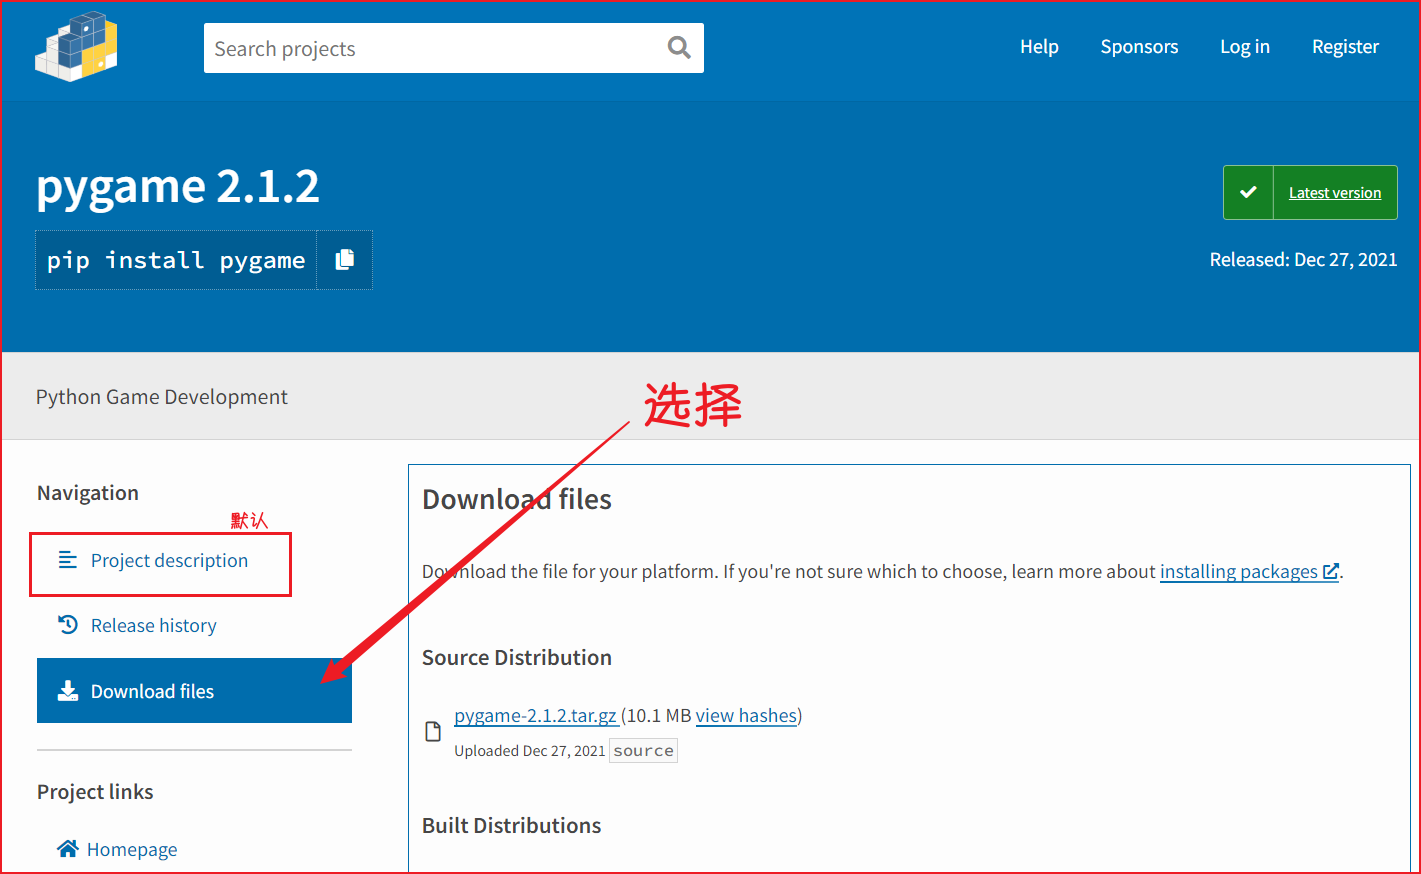Click the PyPI logo
The width and height of the screenshot is (1421, 874).
tap(76, 46)
